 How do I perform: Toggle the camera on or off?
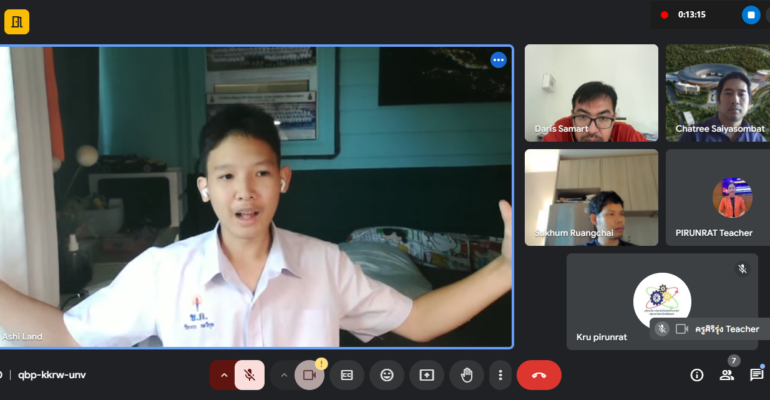click(309, 375)
